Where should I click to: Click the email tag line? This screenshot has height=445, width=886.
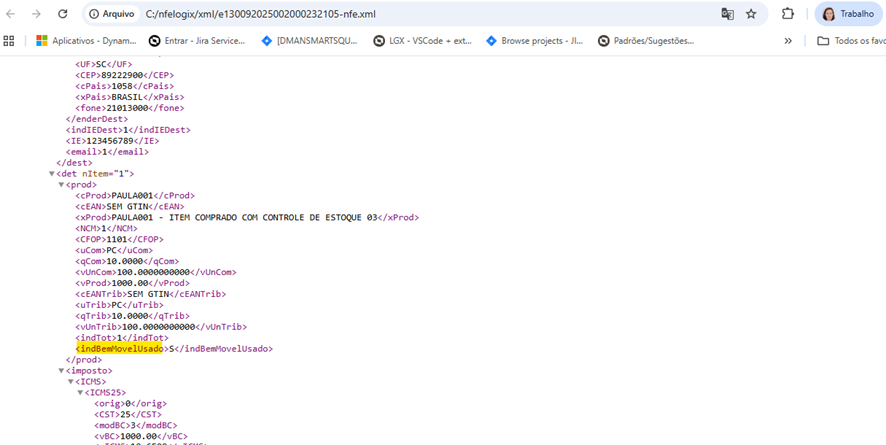107,152
